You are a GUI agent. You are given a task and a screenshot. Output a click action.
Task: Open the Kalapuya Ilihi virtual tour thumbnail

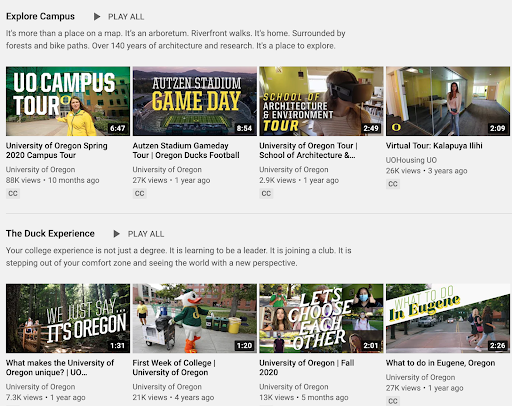(x=448, y=101)
